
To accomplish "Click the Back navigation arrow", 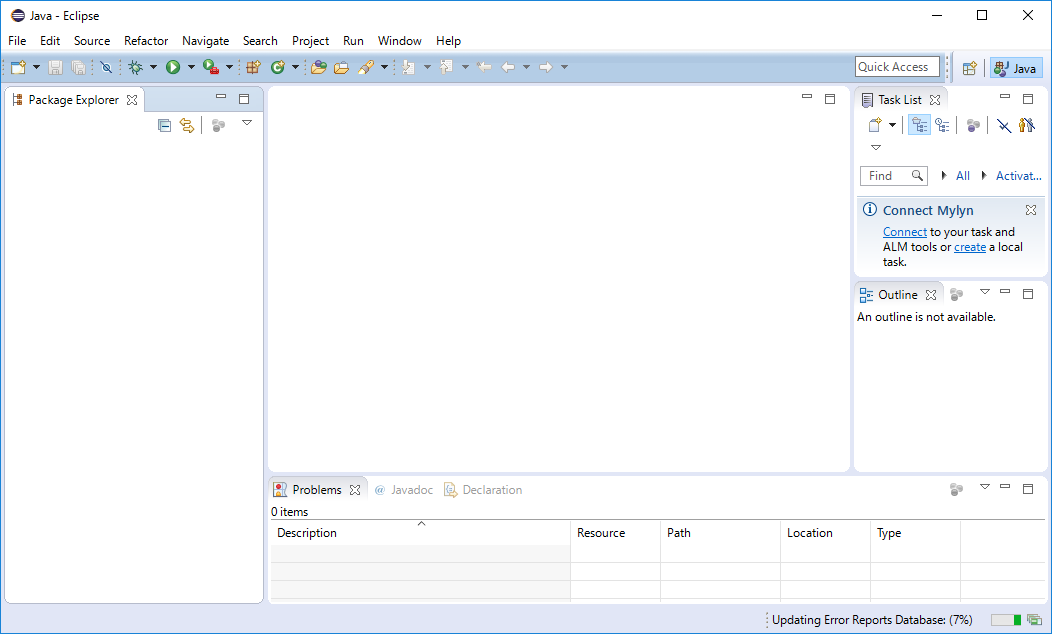I will click(x=509, y=67).
